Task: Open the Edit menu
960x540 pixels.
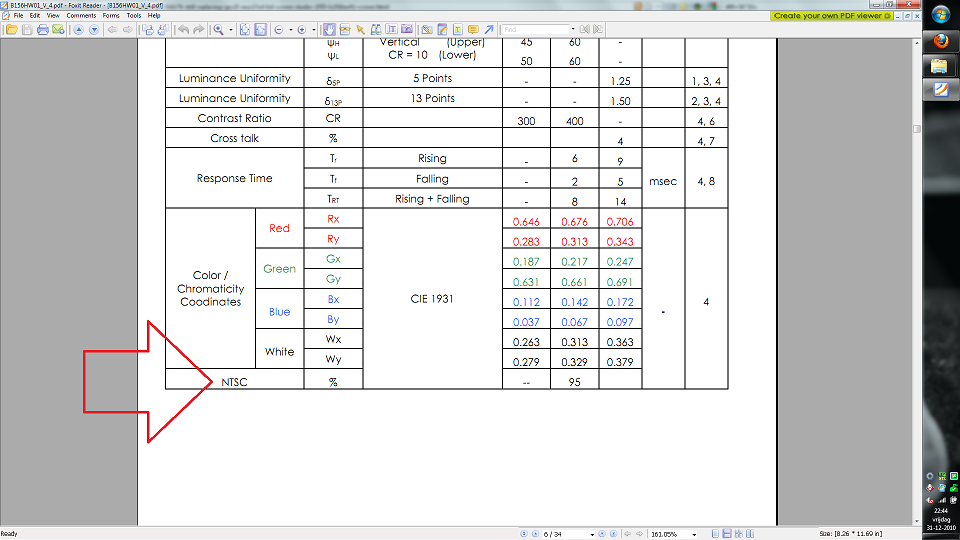Action: pyautogui.click(x=35, y=16)
